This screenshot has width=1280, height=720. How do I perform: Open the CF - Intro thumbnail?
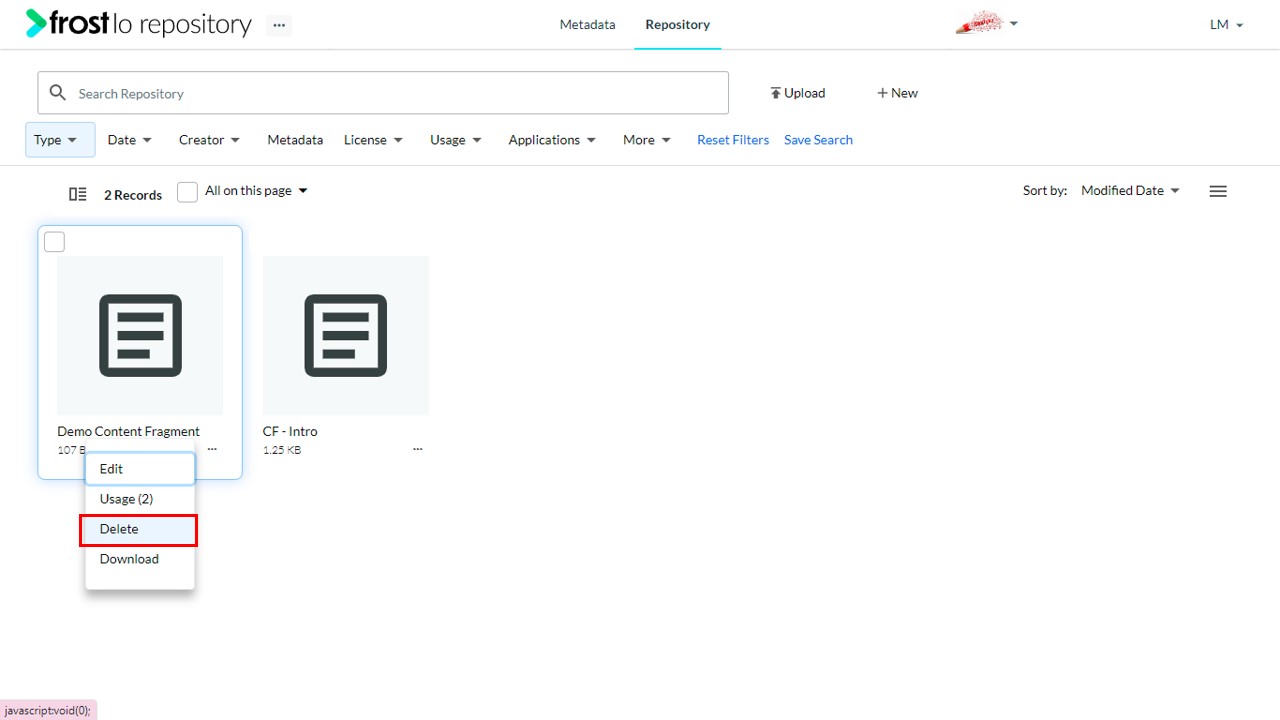(x=346, y=335)
